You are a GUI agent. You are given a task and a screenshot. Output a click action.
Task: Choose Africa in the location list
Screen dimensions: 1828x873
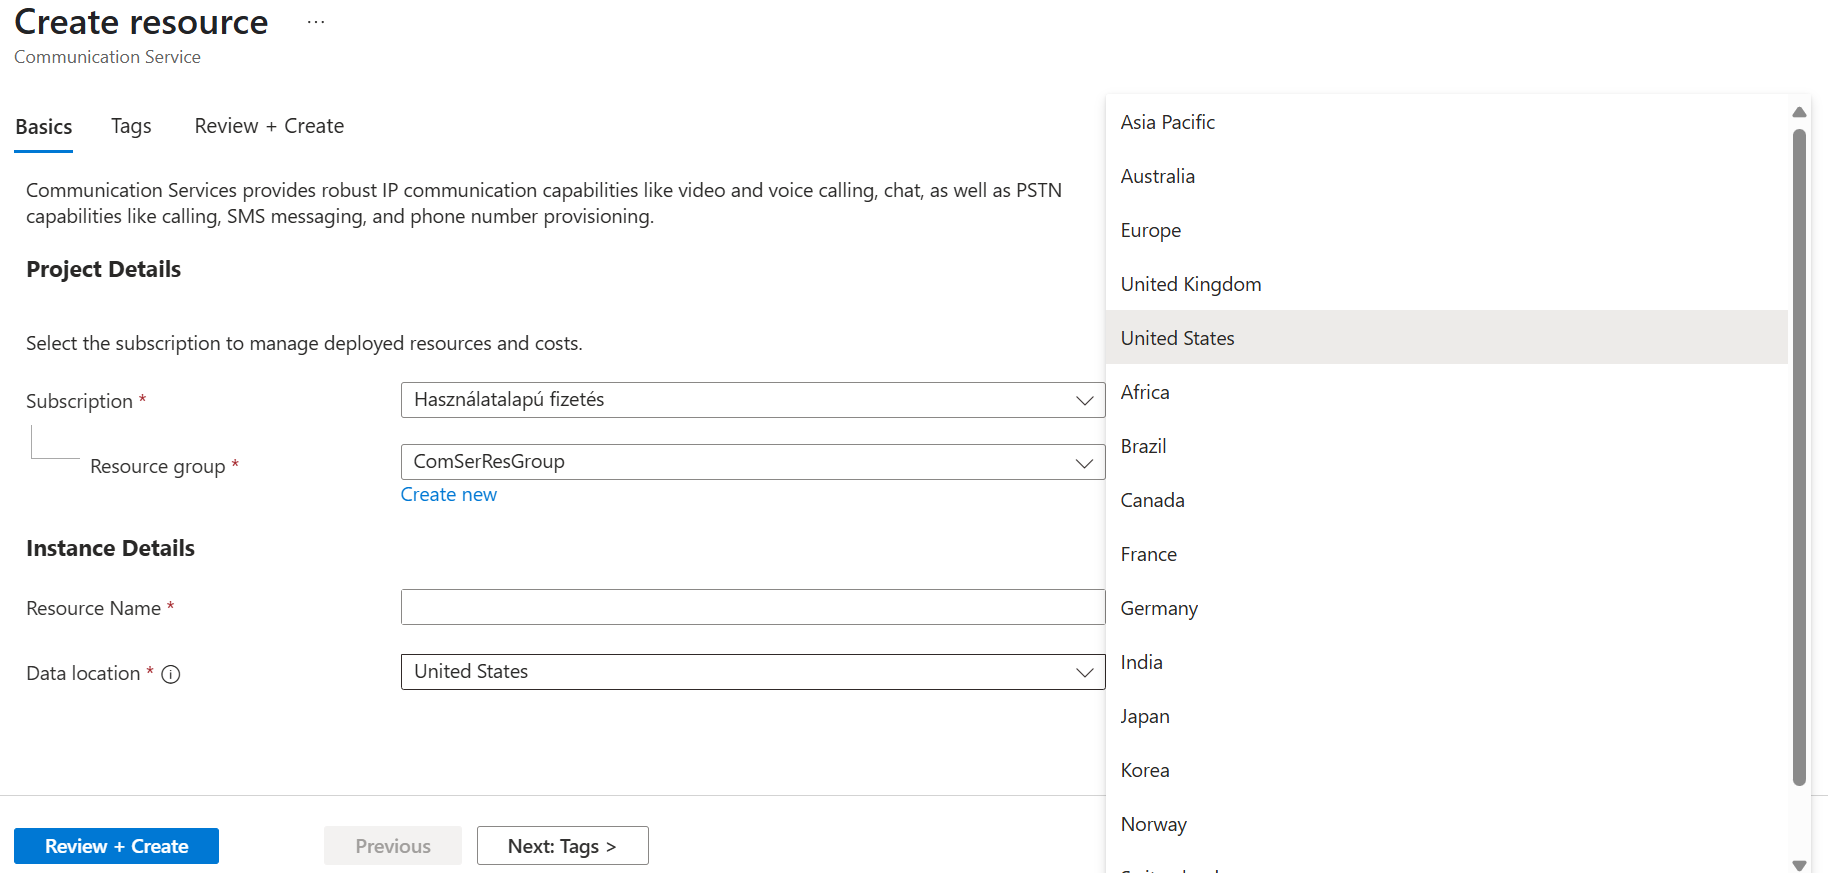click(1447, 392)
